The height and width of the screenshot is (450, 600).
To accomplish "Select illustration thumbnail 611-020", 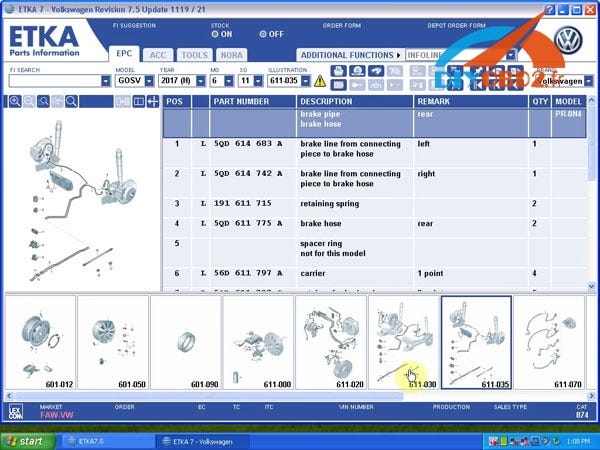I will pos(331,342).
